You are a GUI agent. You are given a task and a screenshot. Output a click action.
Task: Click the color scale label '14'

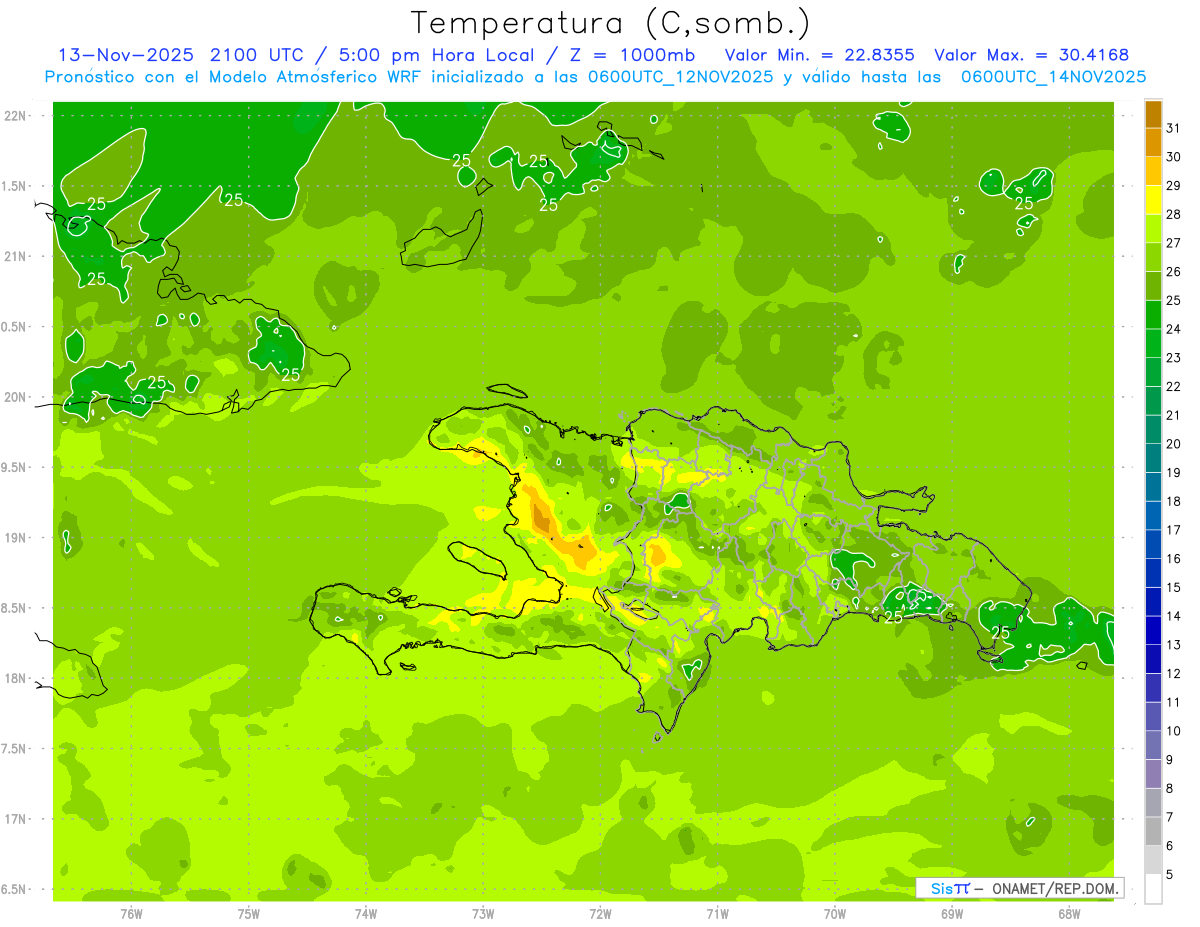point(1173,616)
